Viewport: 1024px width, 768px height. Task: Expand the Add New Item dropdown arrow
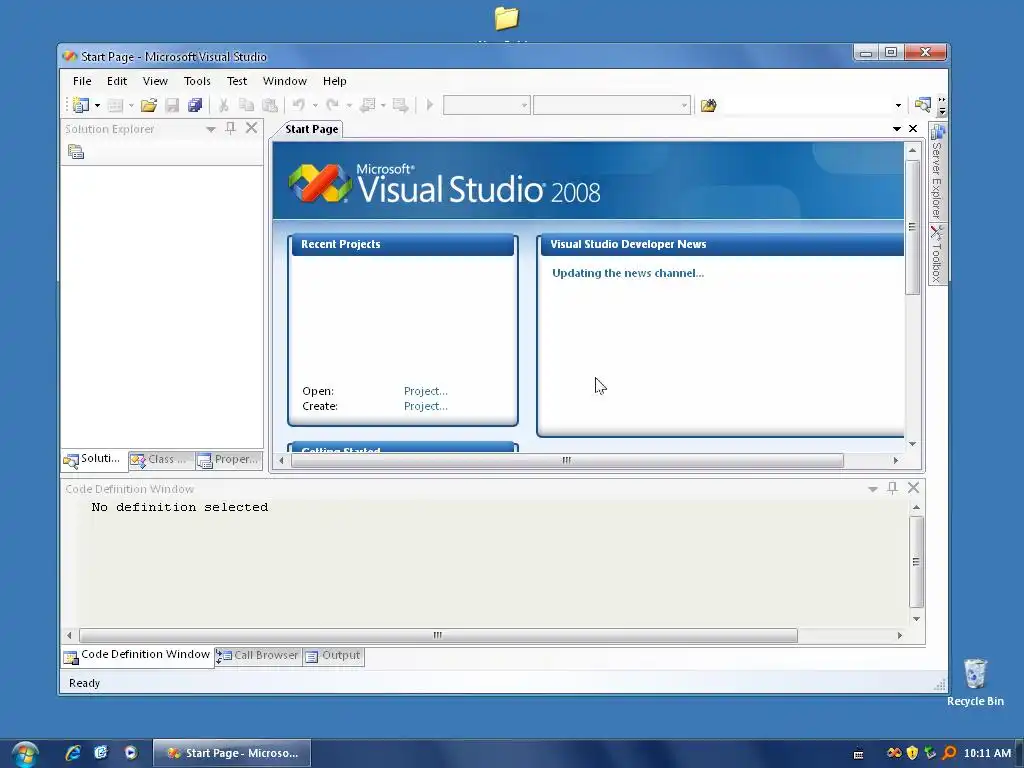[131, 105]
